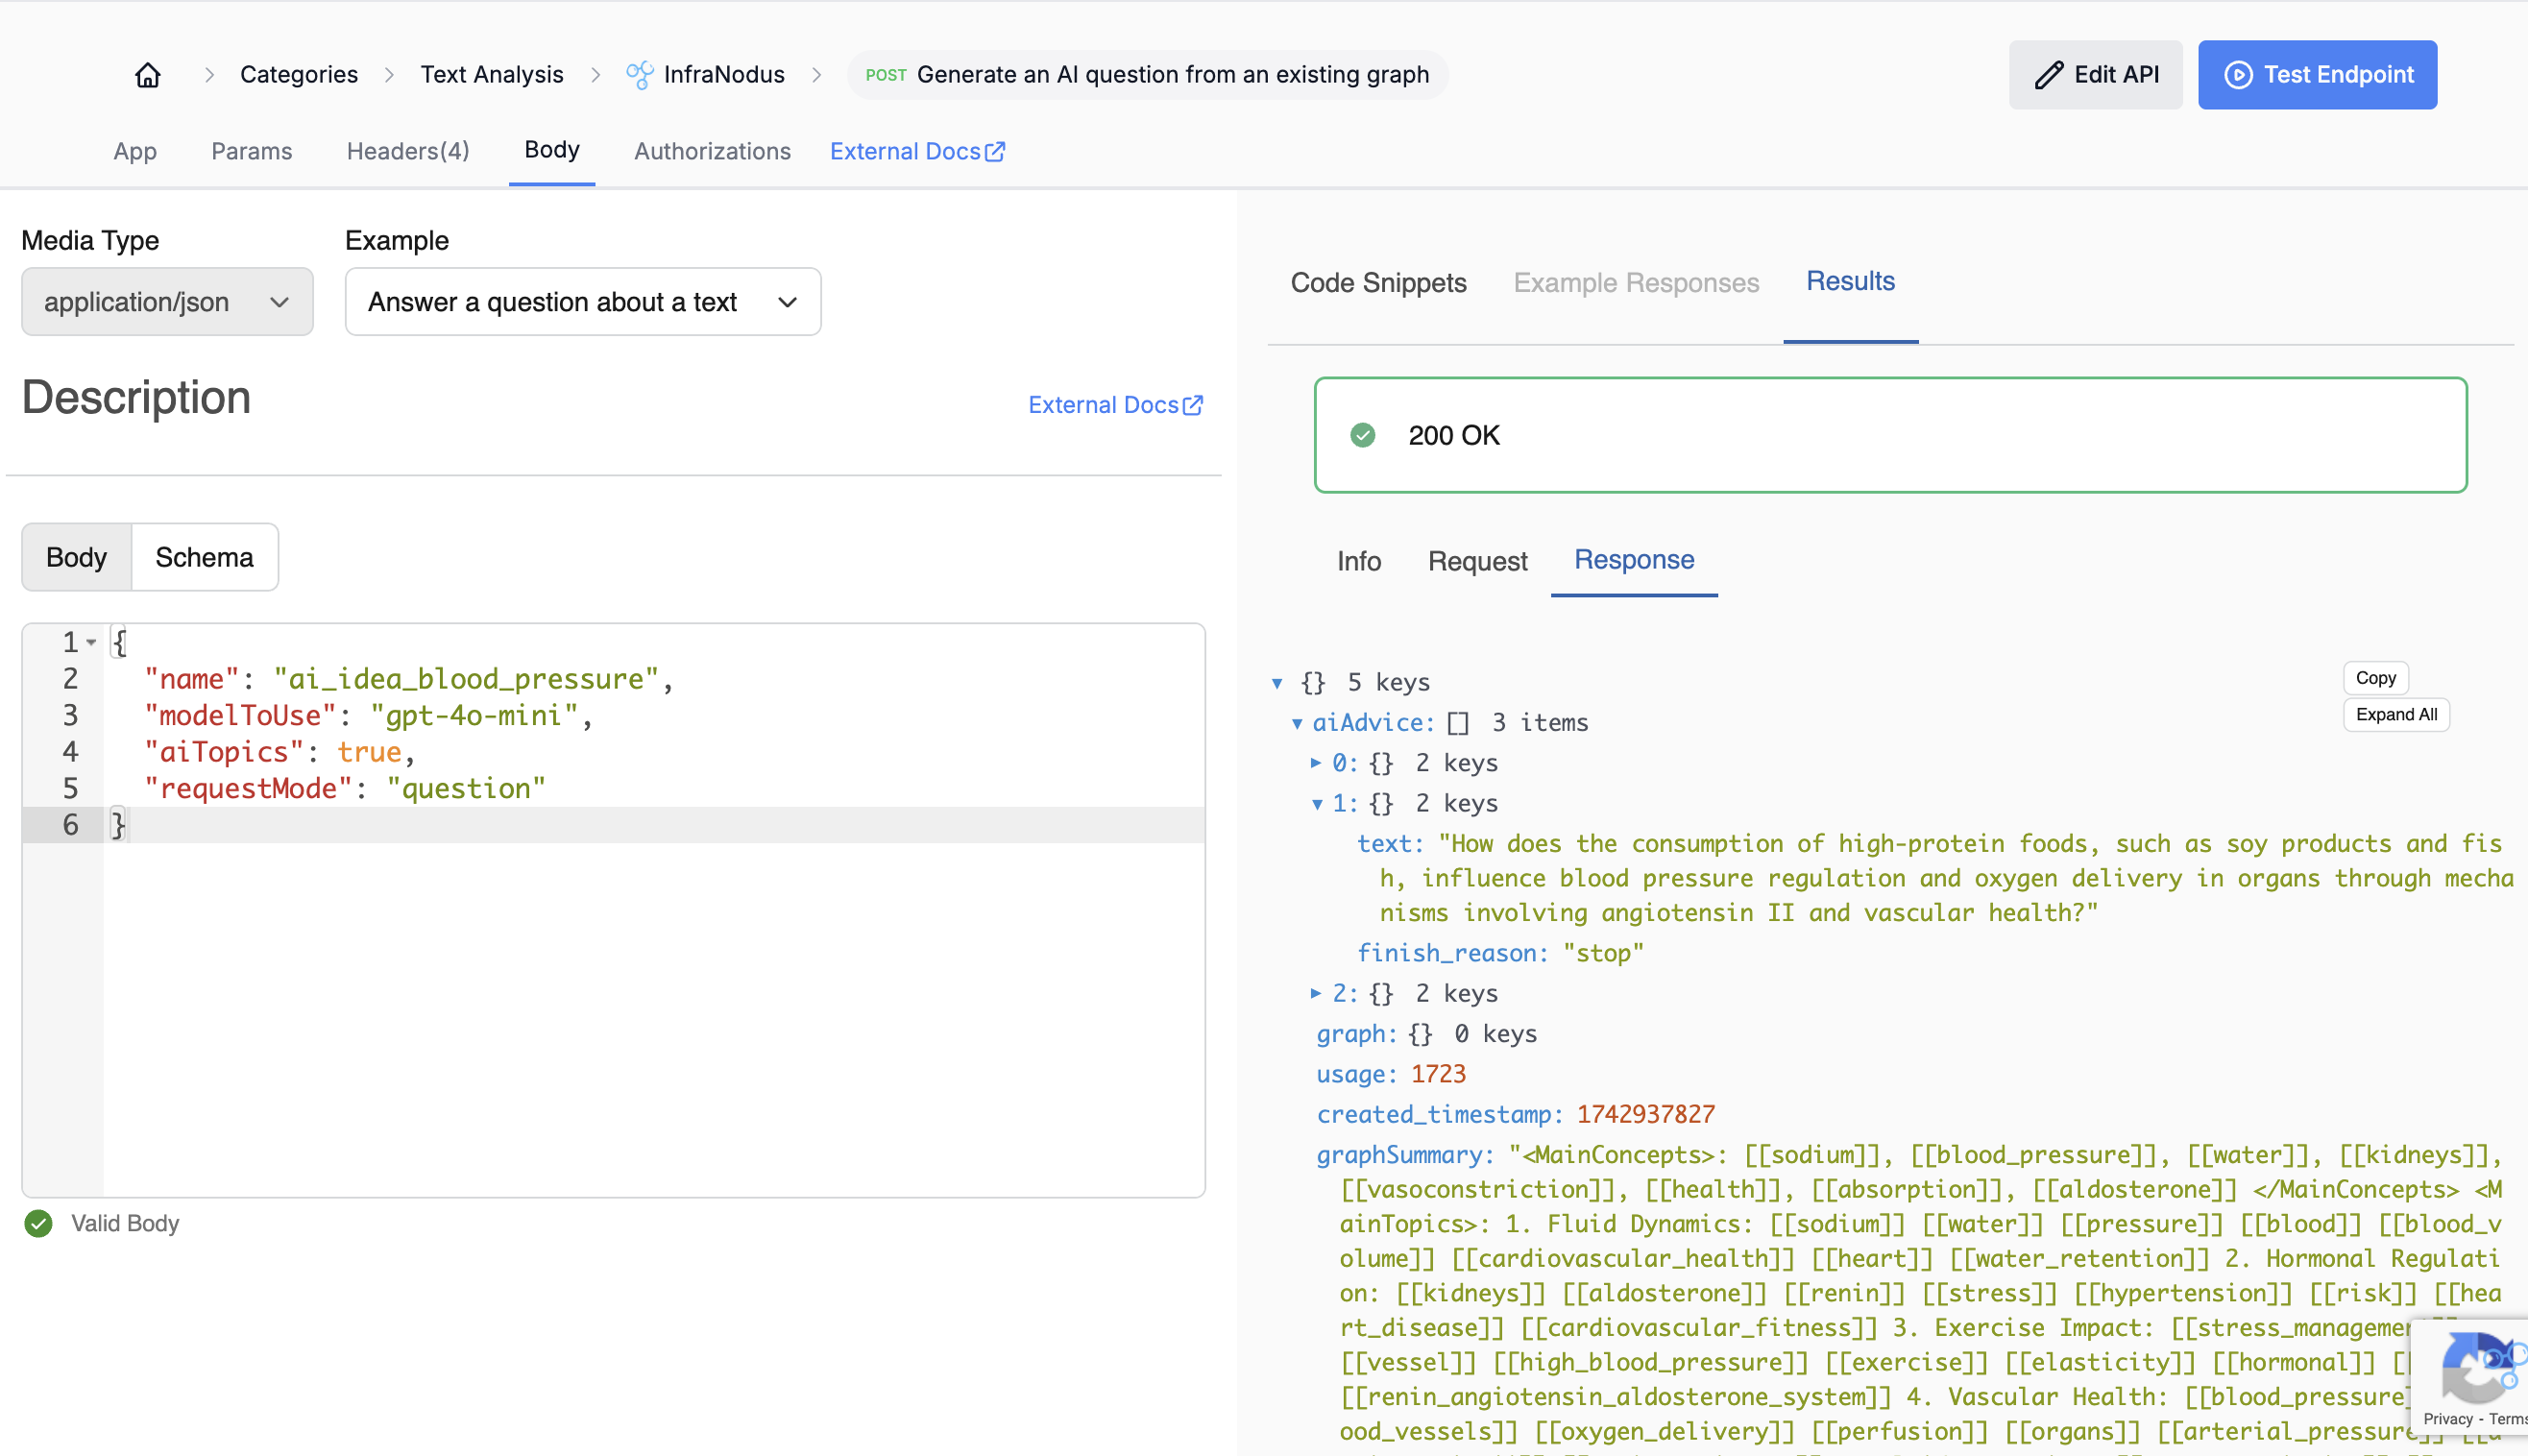Open the Example dropdown 'Answer a question about a text'

click(583, 302)
